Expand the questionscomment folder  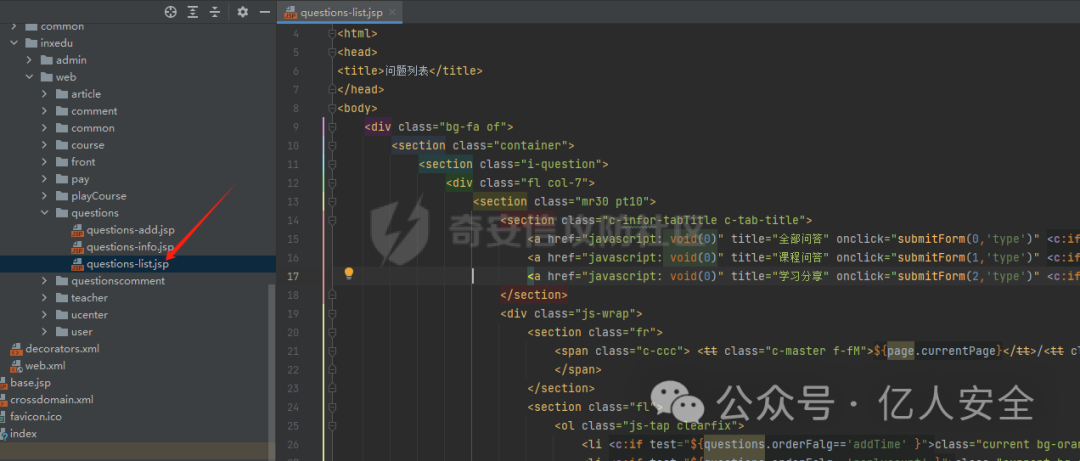click(45, 280)
